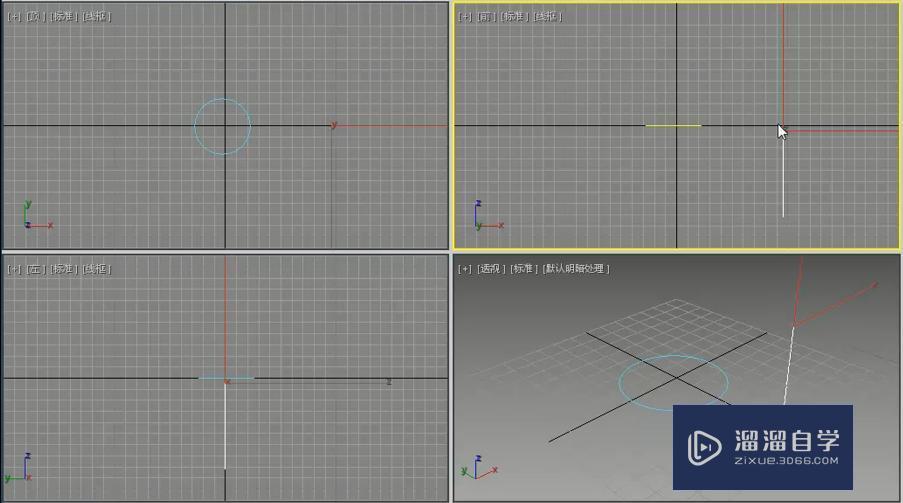This screenshot has height=503, width=903.
Task: Open [标准] menu in the 左 viewport
Action: tap(64, 268)
